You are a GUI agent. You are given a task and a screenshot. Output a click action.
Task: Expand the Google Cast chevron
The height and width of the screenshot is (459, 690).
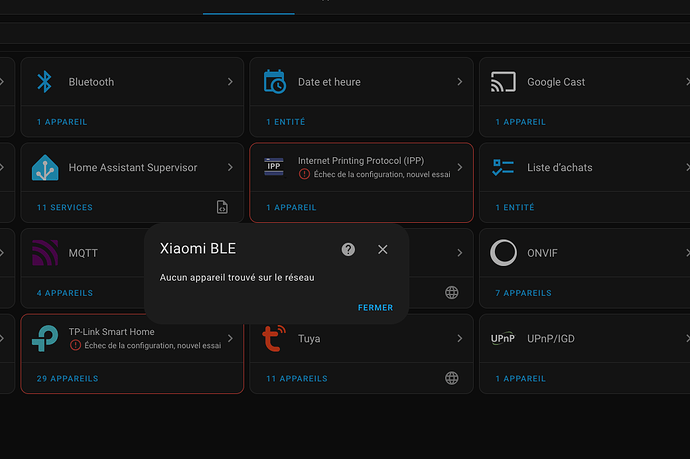pos(684,82)
